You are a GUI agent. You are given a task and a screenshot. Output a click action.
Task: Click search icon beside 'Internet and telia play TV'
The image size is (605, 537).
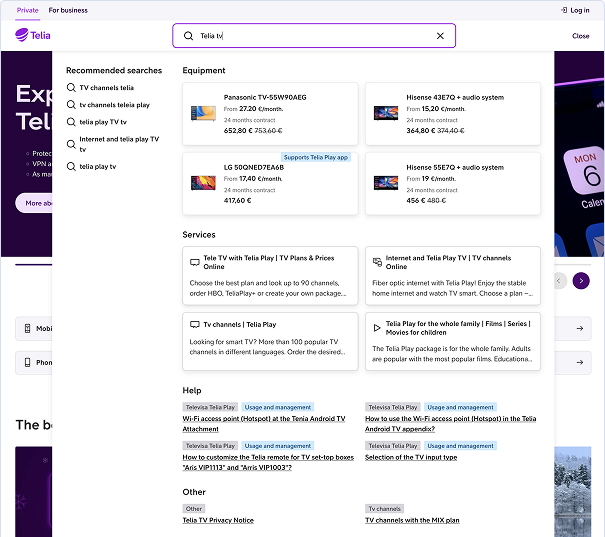71,144
